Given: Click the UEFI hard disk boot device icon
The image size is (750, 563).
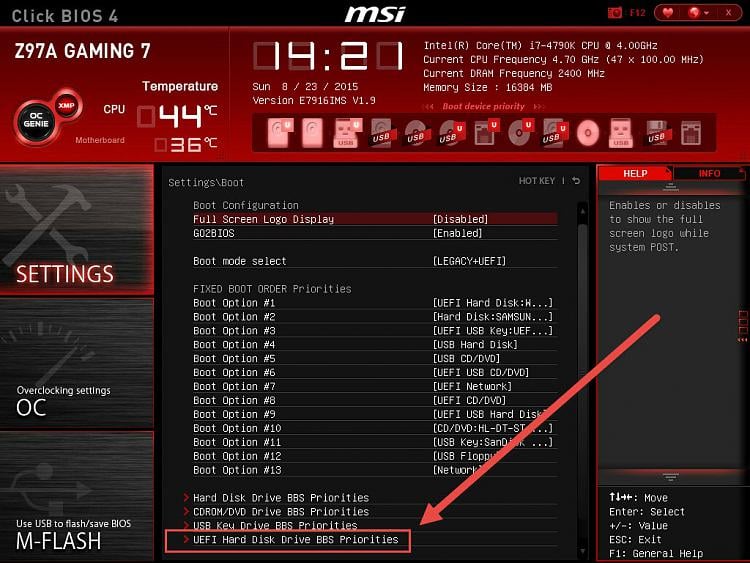Looking at the screenshot, I should pos(280,132).
